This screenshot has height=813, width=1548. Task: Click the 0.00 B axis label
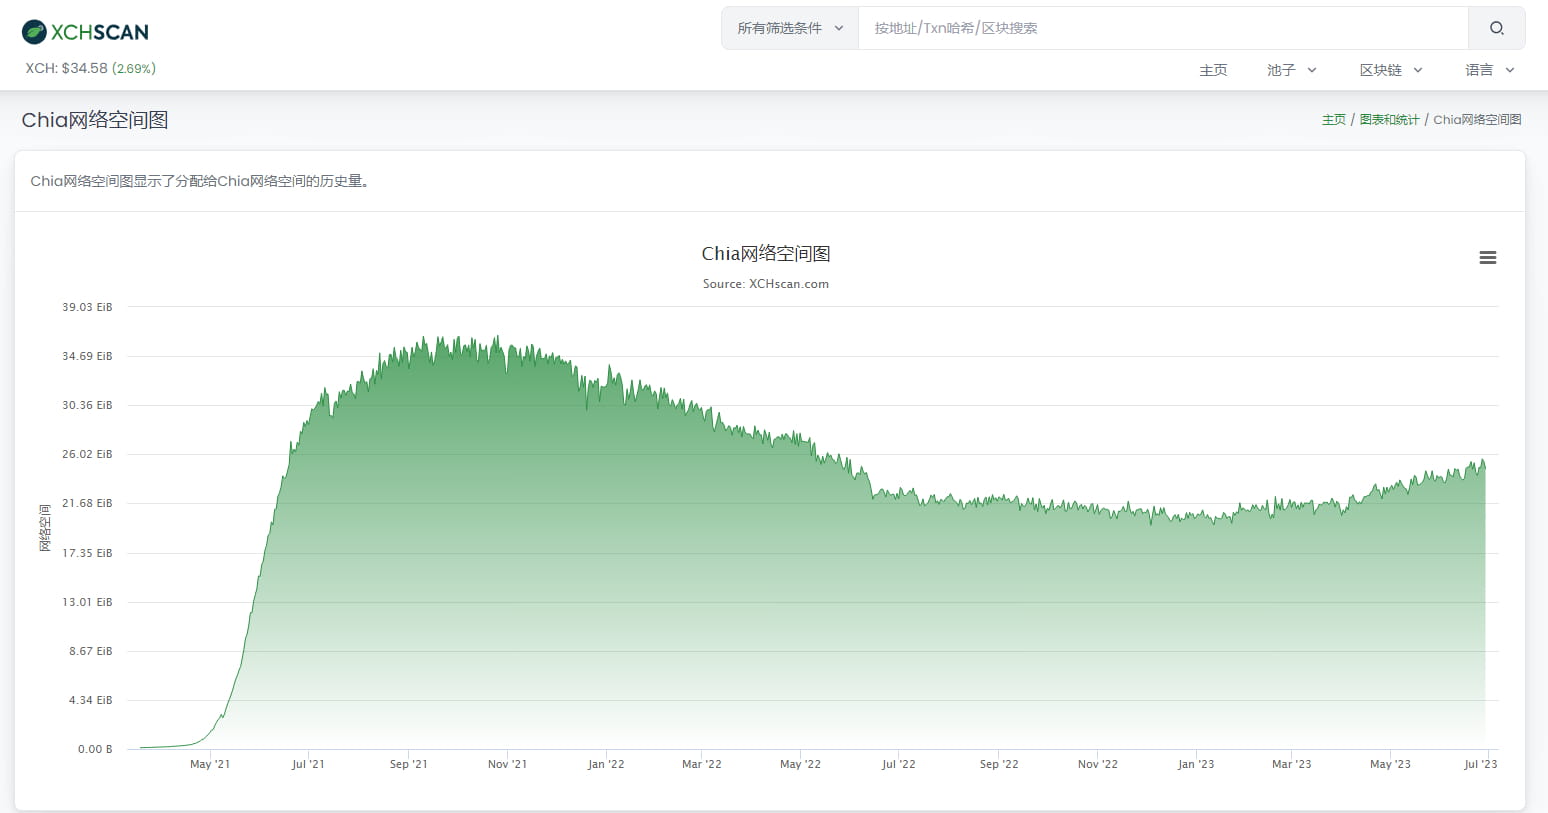95,749
